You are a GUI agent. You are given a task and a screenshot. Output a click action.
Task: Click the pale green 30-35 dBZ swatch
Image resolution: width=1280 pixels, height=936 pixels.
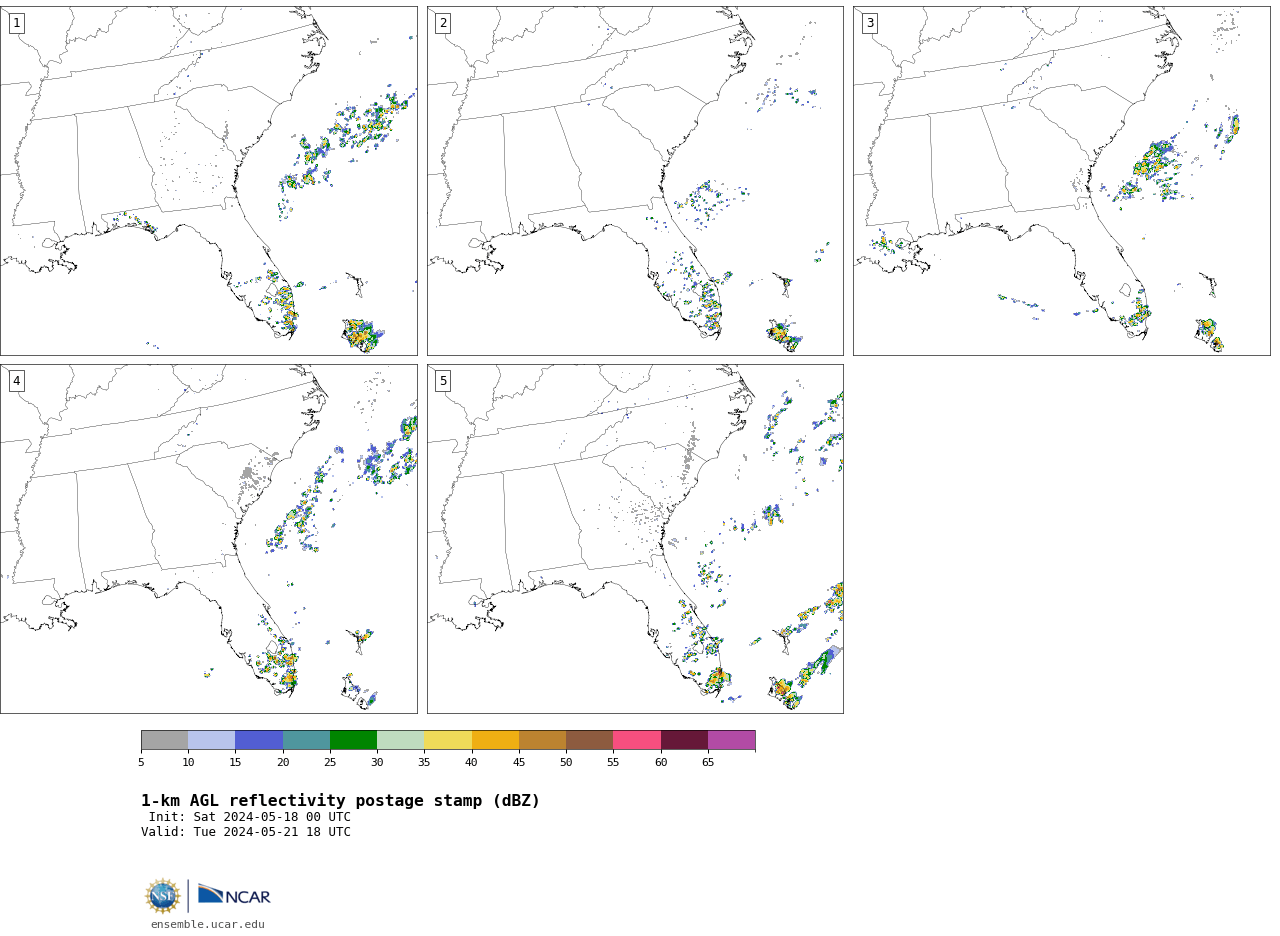pos(400,740)
